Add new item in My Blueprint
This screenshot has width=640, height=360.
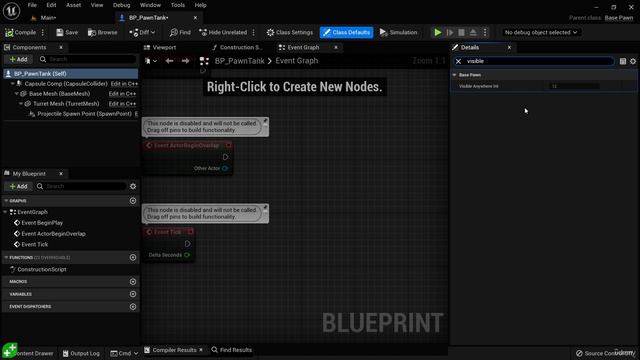[18, 186]
